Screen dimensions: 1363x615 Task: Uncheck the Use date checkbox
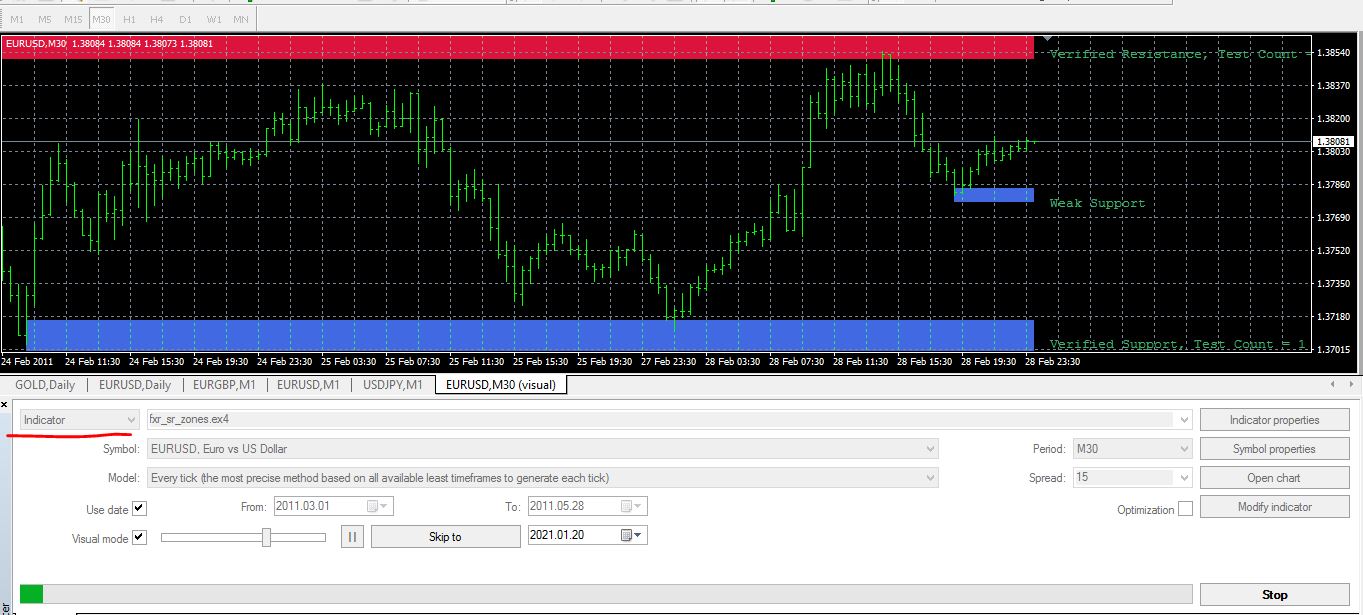(x=139, y=509)
